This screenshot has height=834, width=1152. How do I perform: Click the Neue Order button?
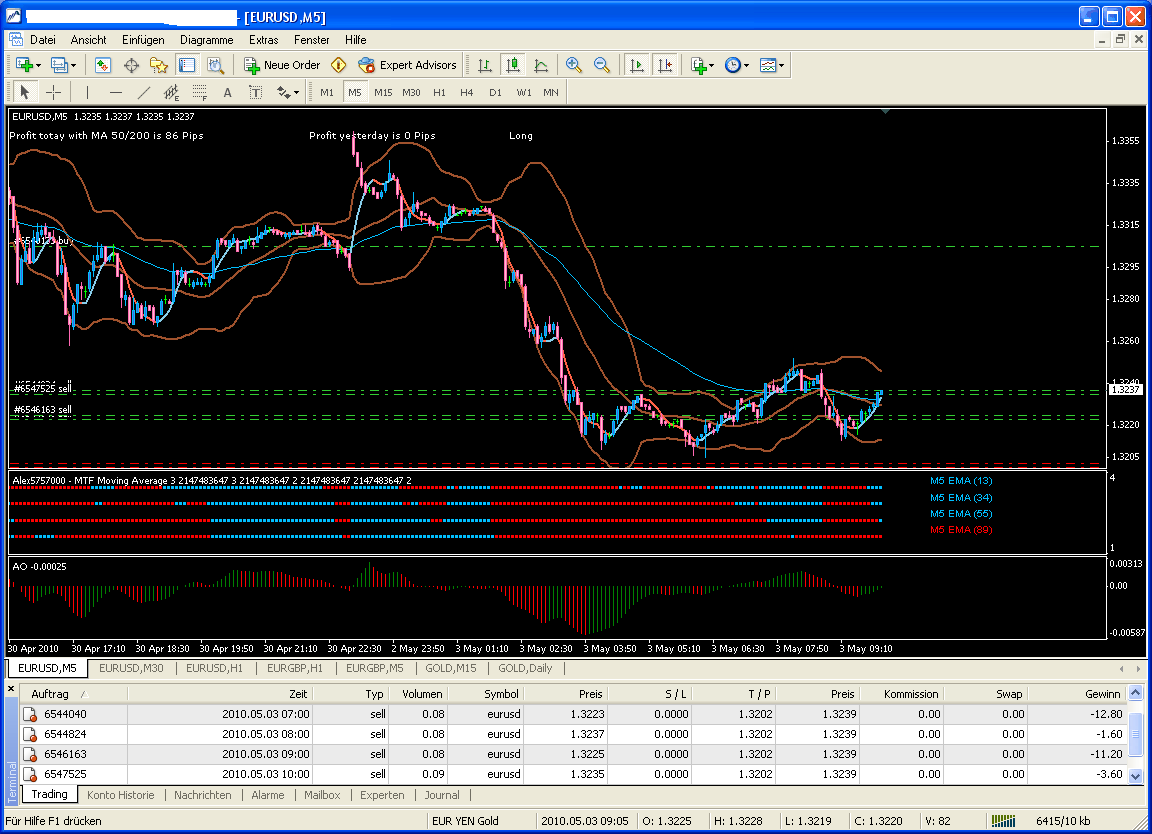click(283, 65)
